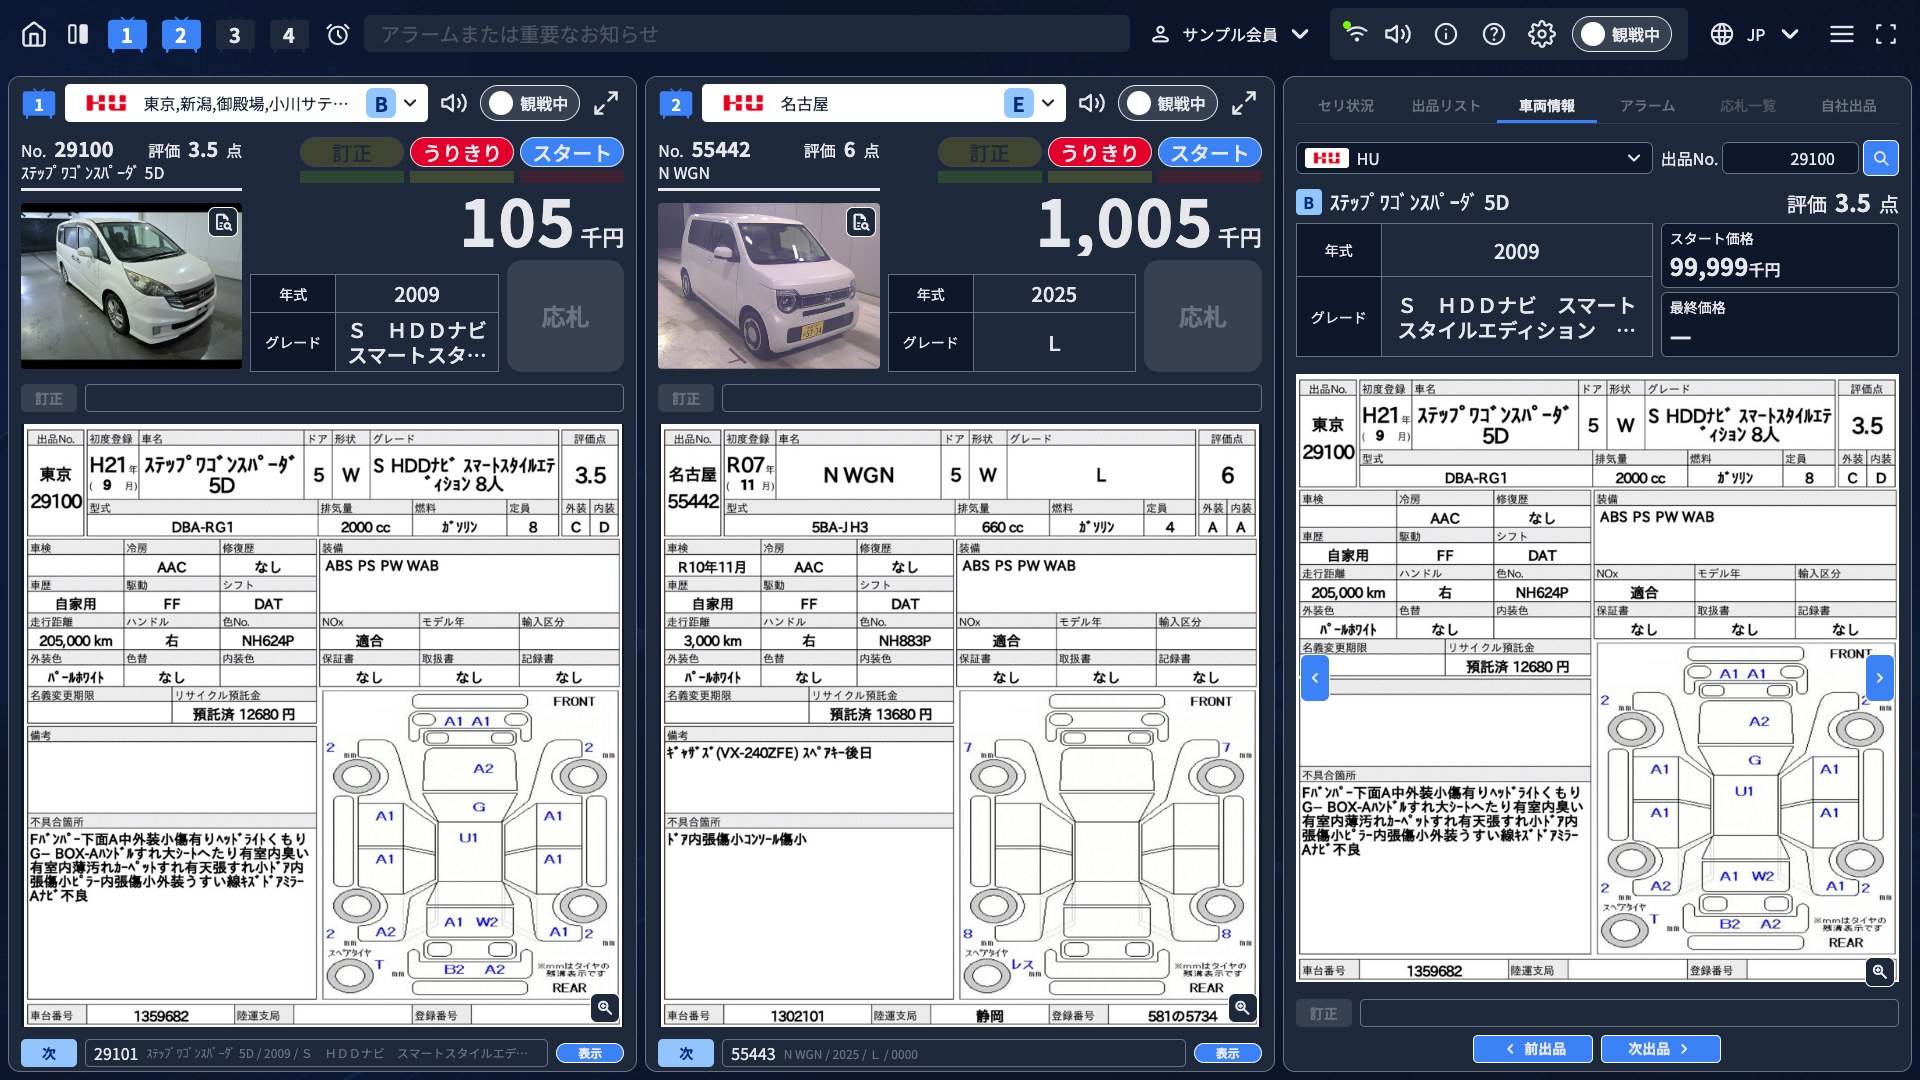Switch to the アラーム tab

click(x=1647, y=105)
